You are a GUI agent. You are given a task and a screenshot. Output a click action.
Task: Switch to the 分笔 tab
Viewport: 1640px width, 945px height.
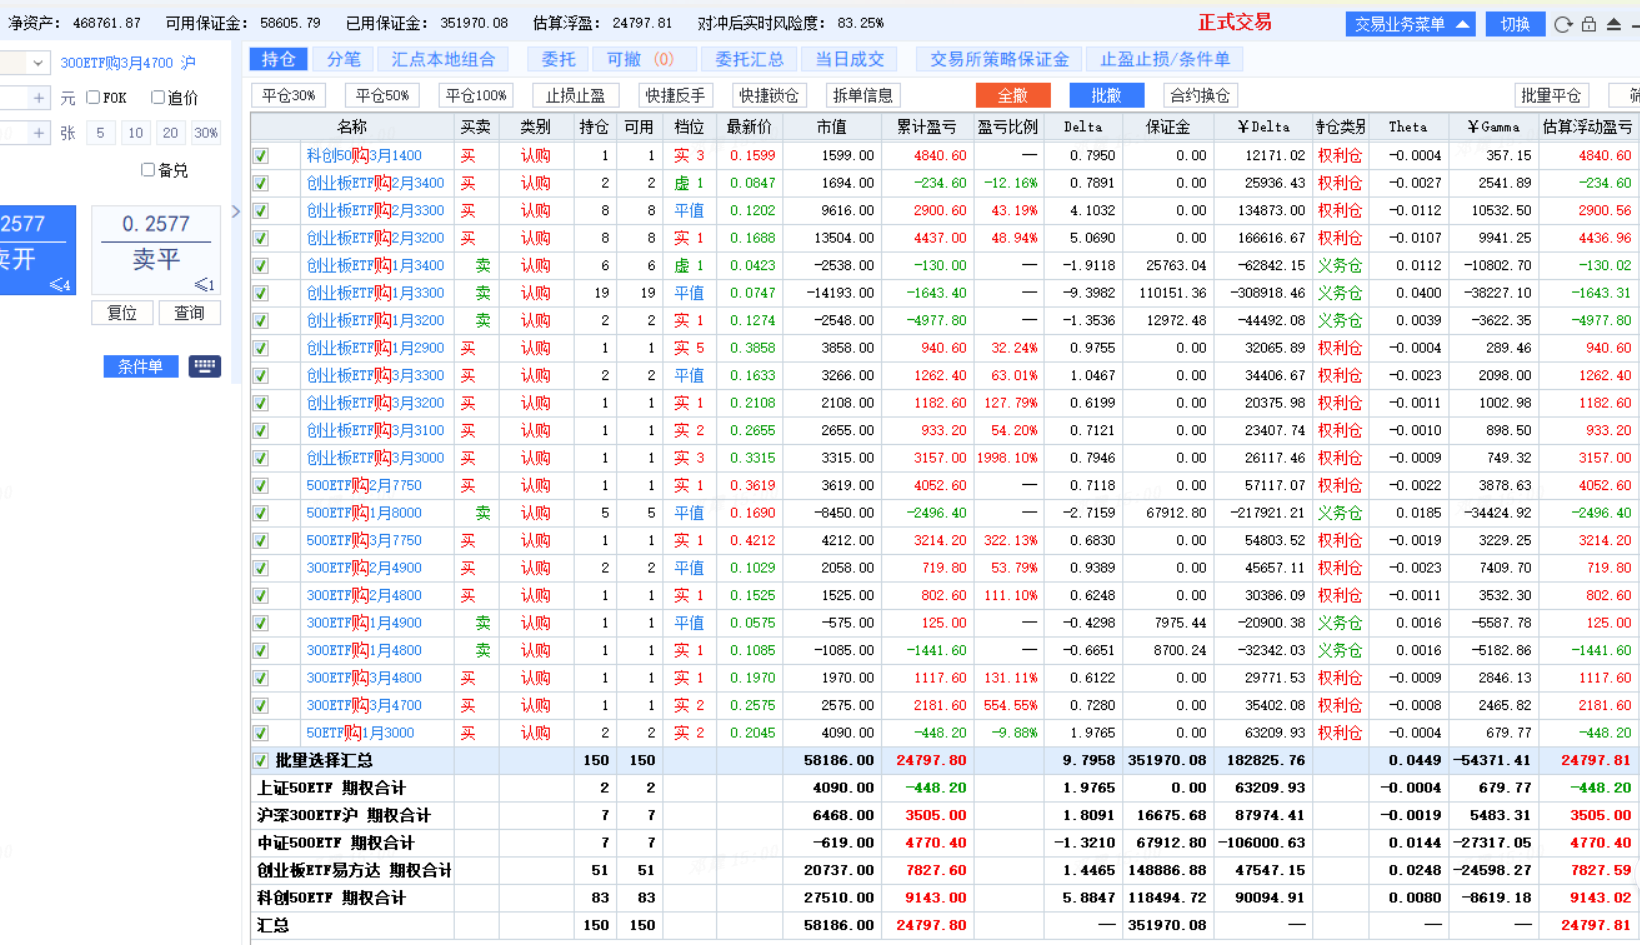tap(343, 59)
